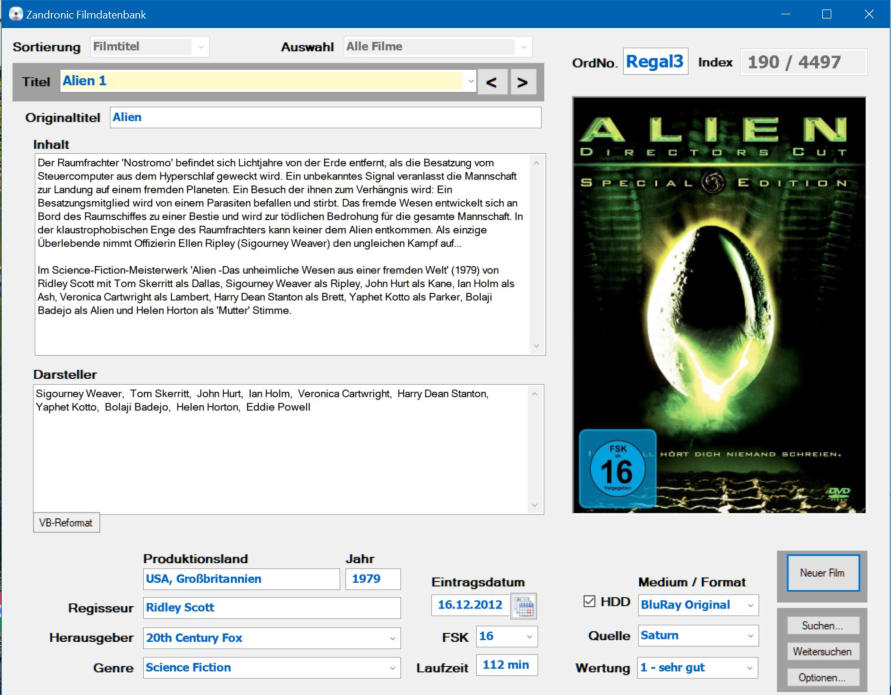This screenshot has width=891, height=695.
Task: Open the Medium / Format dropdown
Action: pos(750,605)
